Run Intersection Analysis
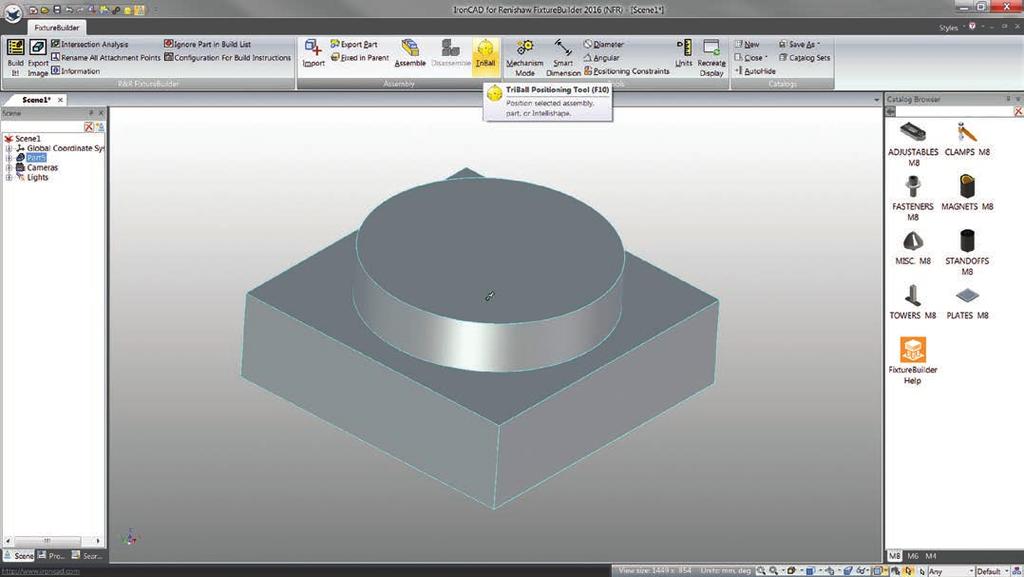 tap(89, 44)
